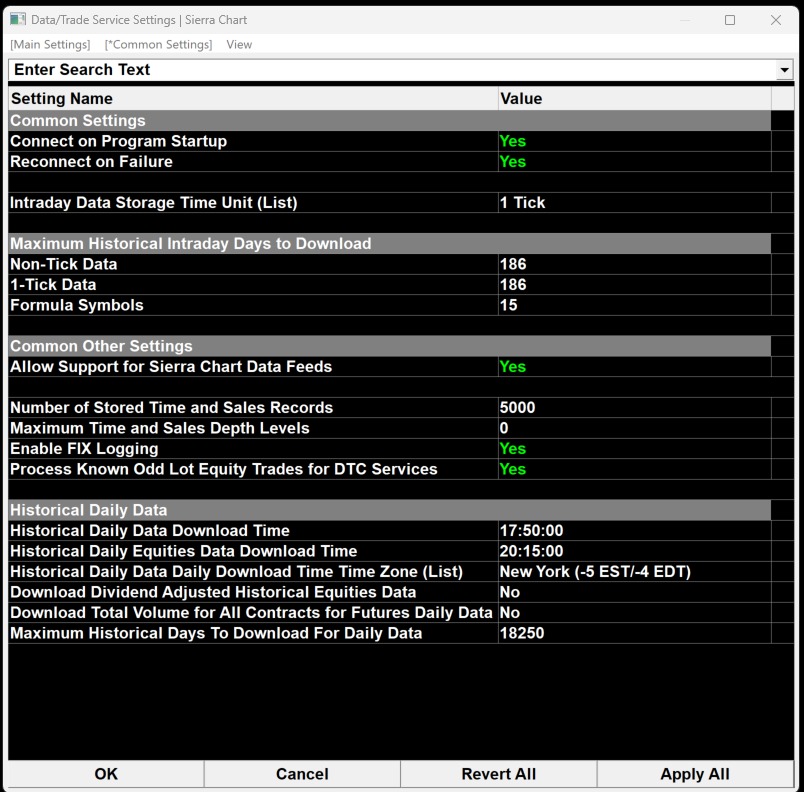The width and height of the screenshot is (804, 792).
Task: Select the 1-Tick Data setting name
Action: pos(253,285)
